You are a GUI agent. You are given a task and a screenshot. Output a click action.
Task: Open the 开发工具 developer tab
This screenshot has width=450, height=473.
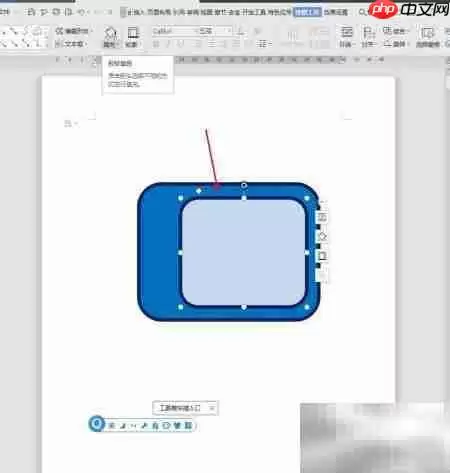coord(254,12)
